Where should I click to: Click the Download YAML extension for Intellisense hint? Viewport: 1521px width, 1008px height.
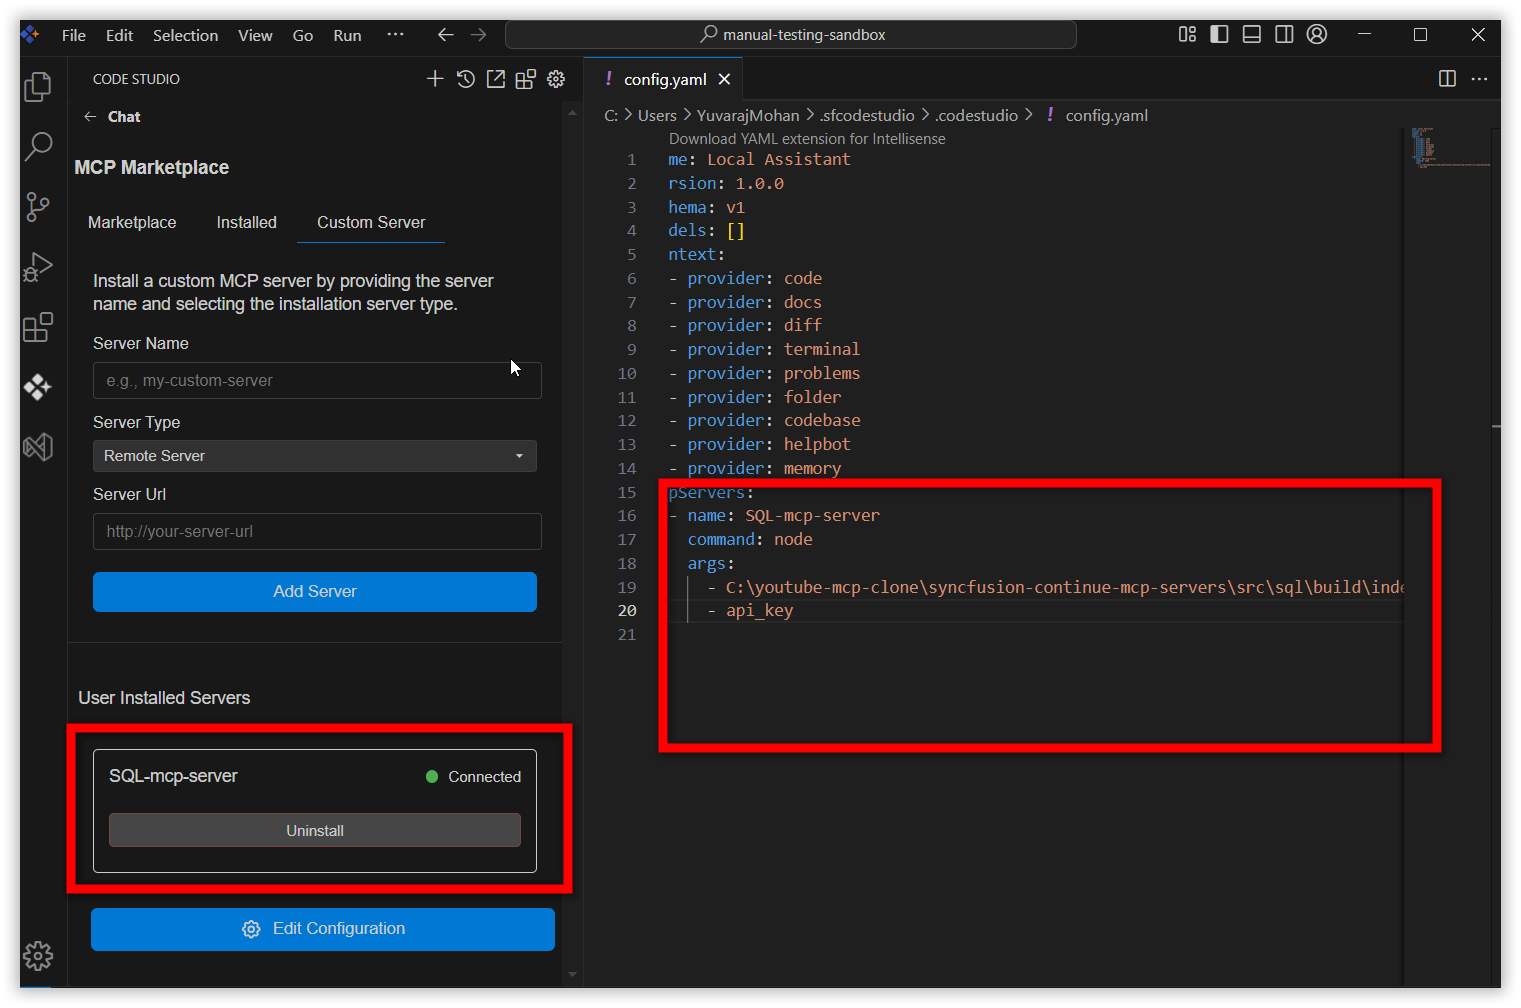(807, 139)
